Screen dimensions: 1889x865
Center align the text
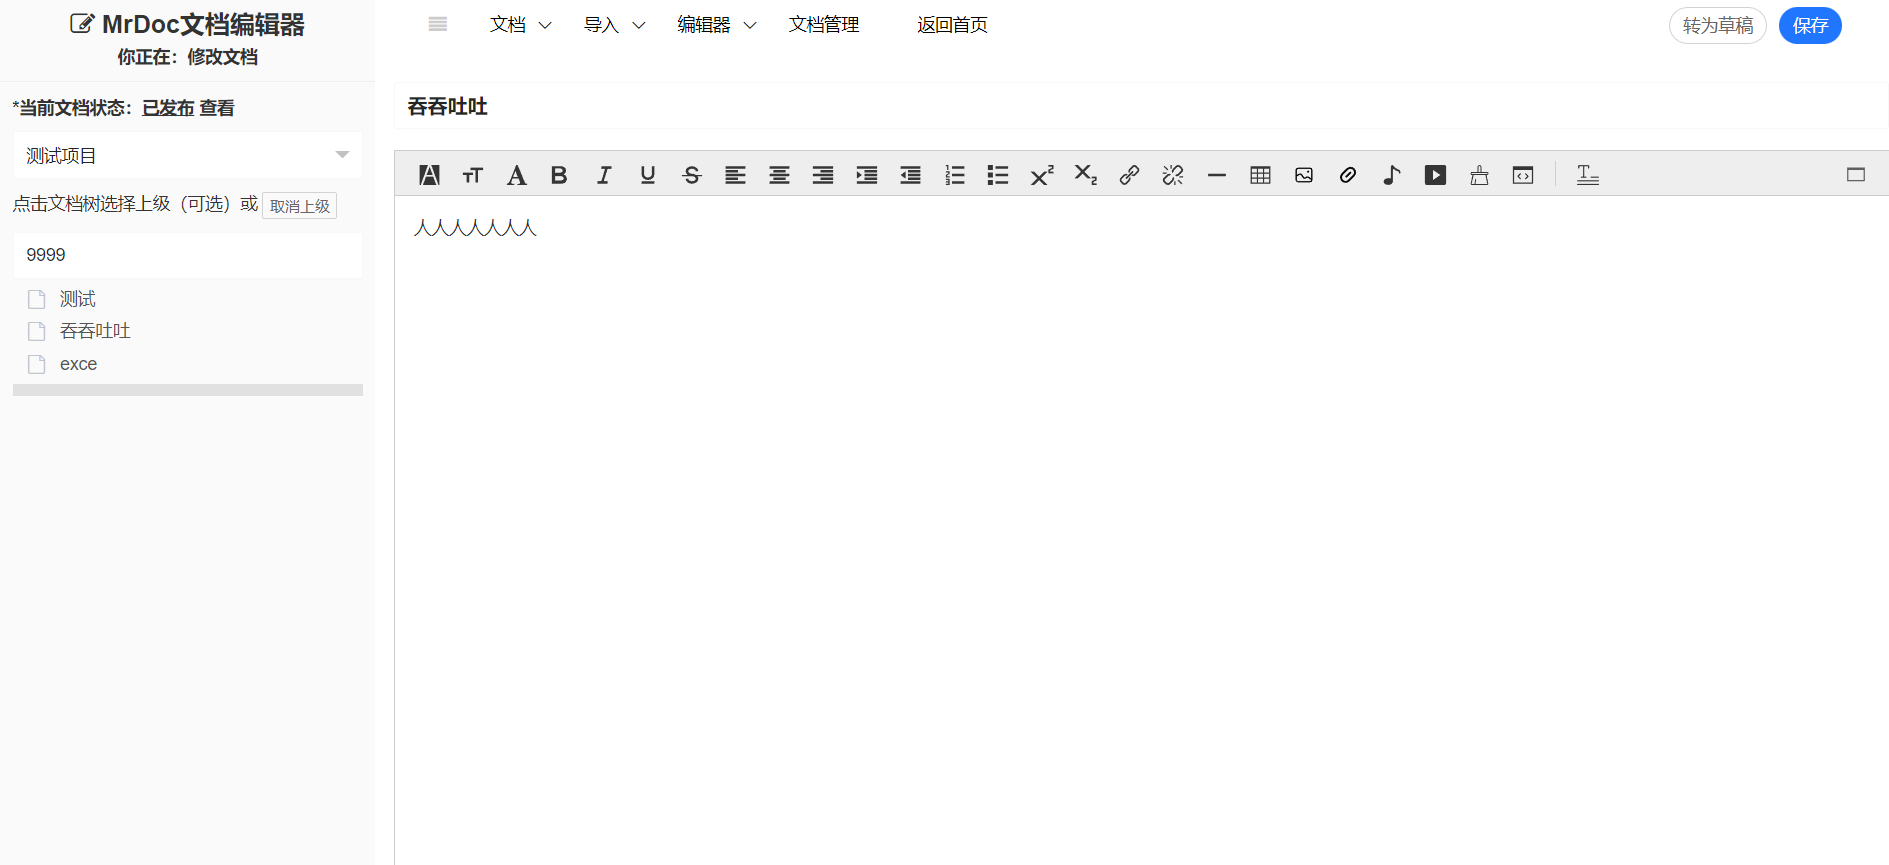tap(779, 175)
